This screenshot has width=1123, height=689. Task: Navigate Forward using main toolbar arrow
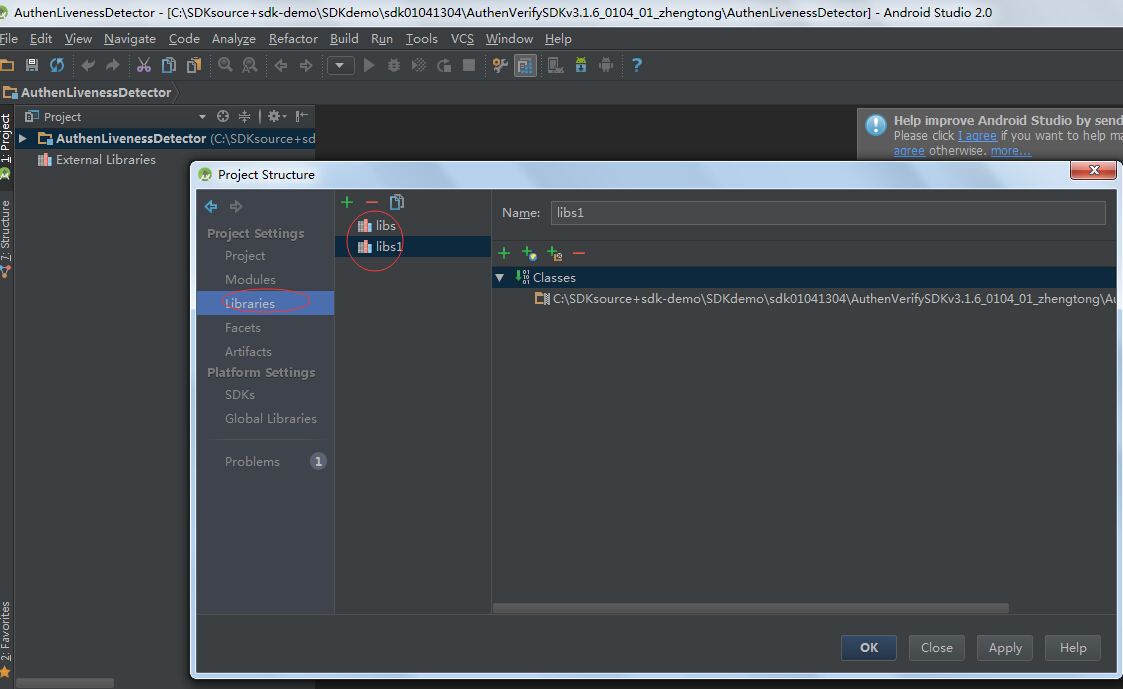[306, 65]
